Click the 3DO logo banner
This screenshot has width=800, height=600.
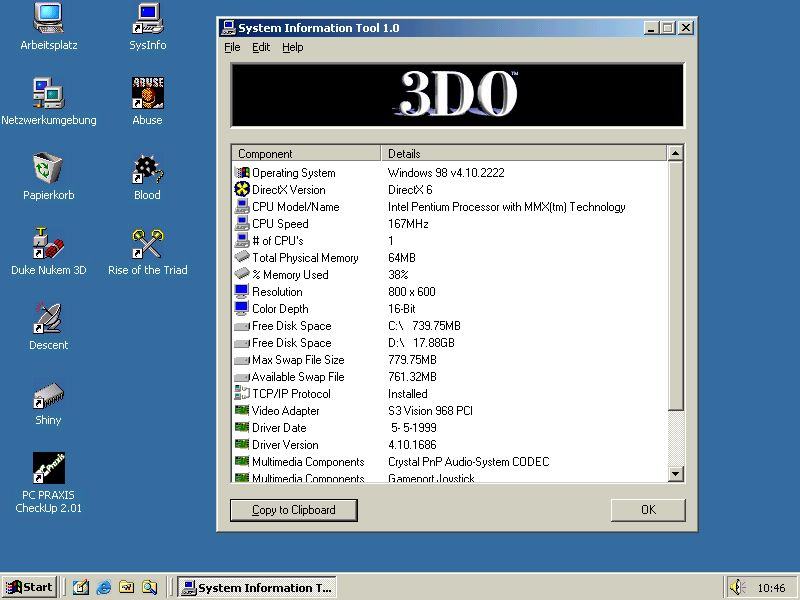457,95
